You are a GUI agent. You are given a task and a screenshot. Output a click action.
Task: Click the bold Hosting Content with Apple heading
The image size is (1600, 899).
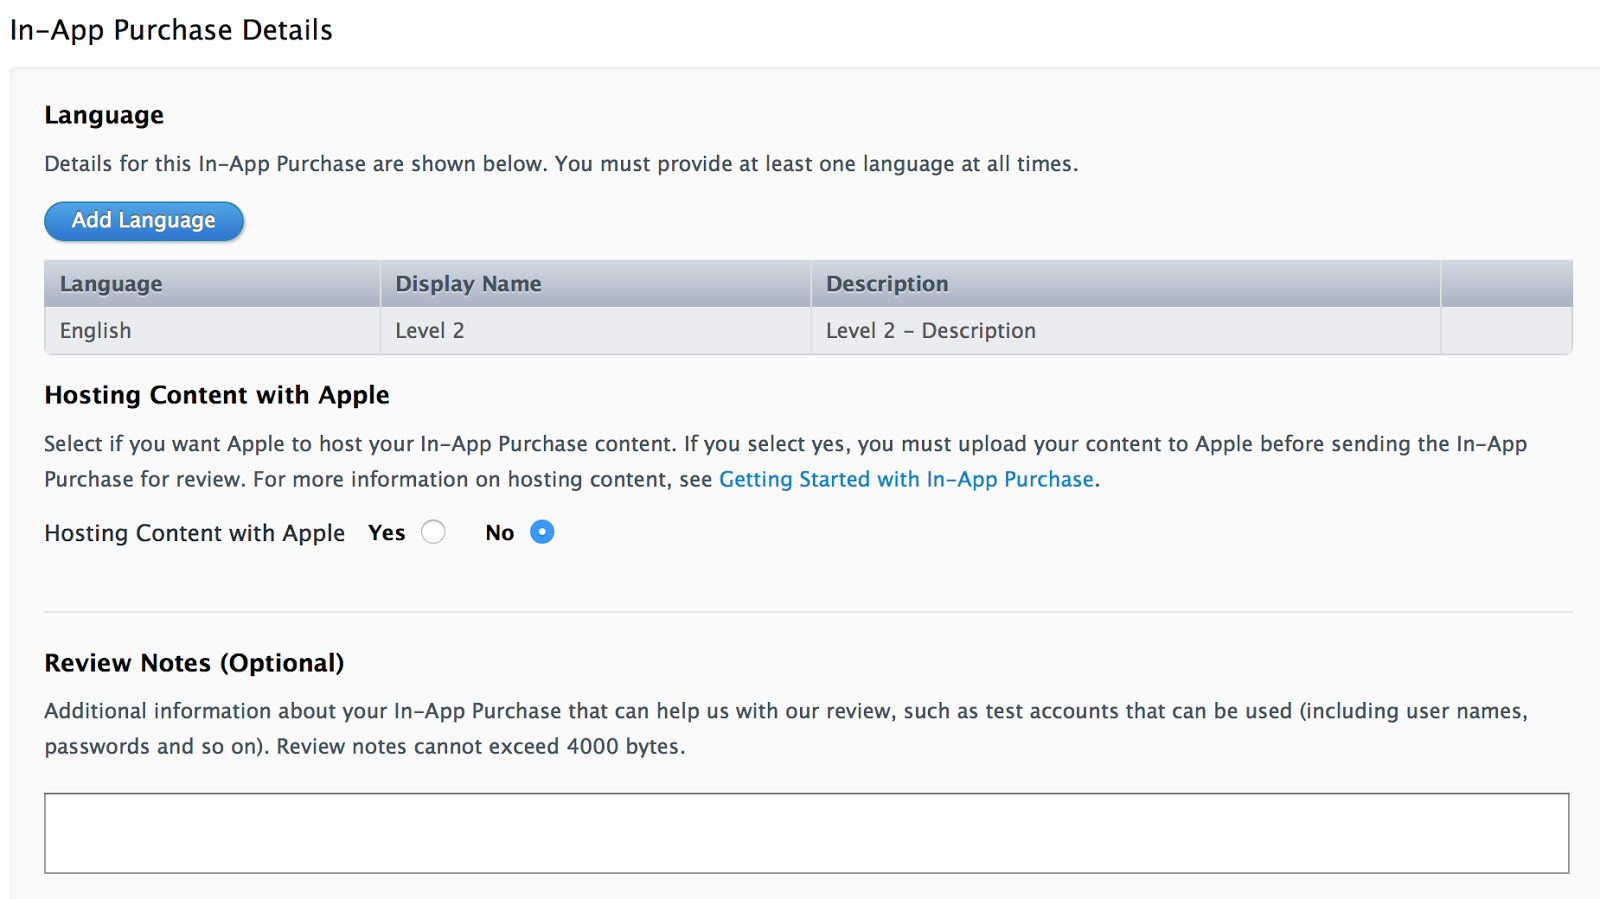217,395
